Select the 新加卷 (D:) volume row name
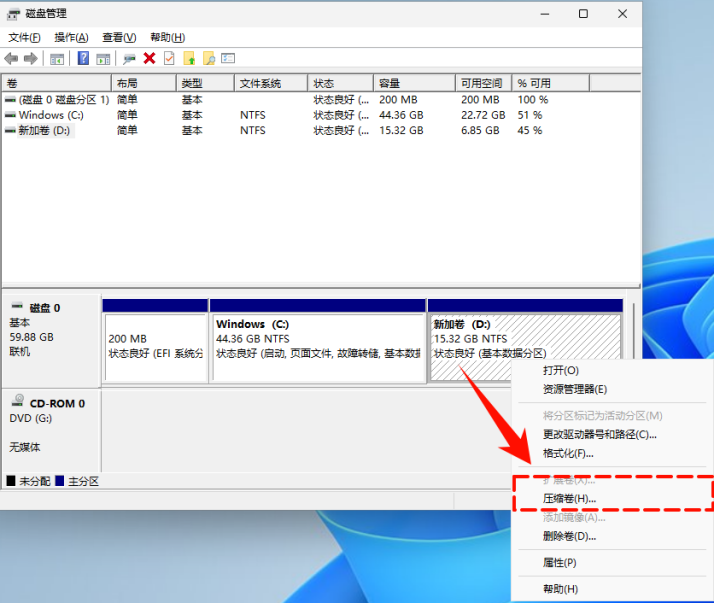 coord(44,131)
